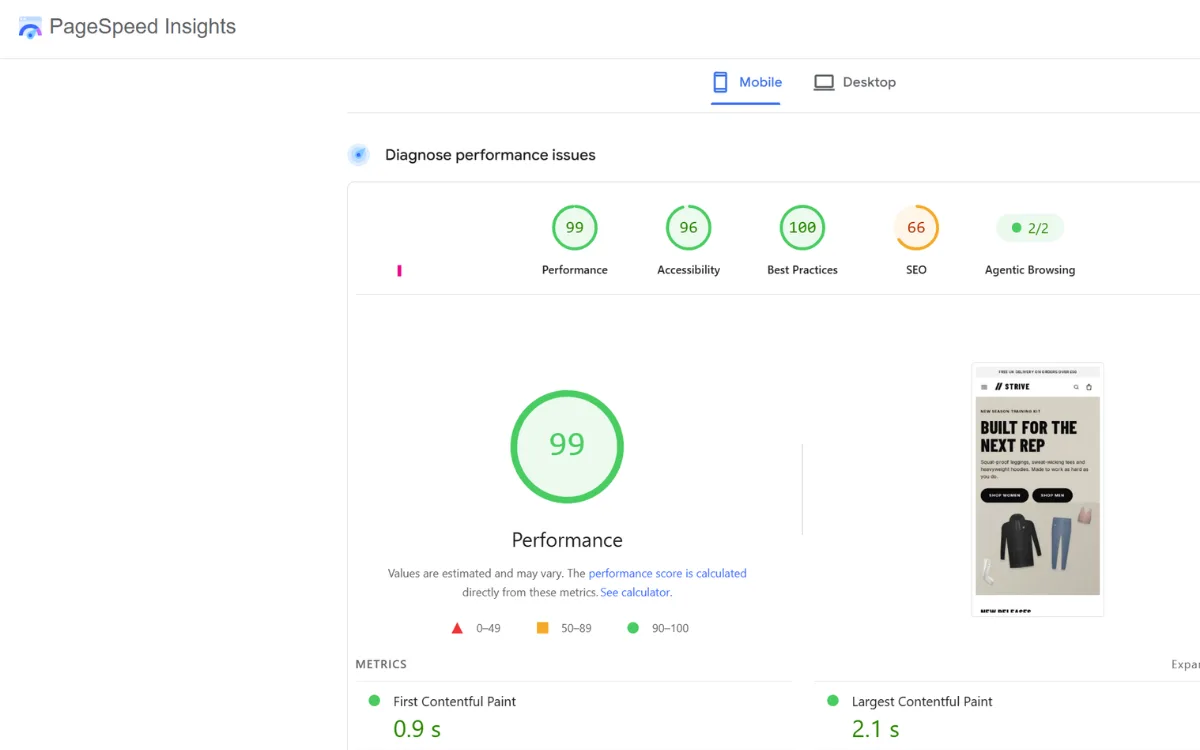Click the First Contentful Paint metric label
Viewport: 1200px width, 750px height.
click(455, 702)
